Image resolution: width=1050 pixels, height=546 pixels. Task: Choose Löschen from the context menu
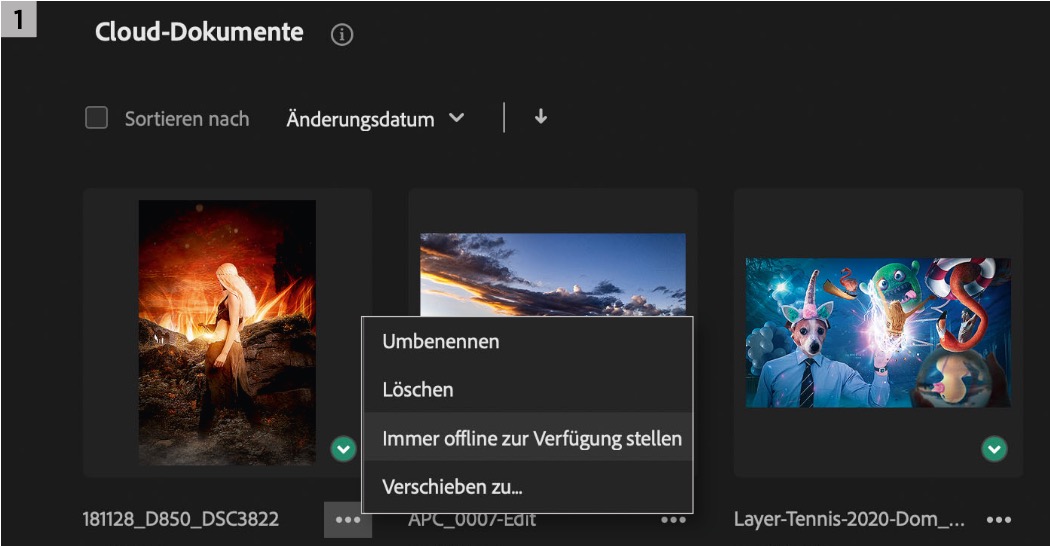pyautogui.click(x=418, y=390)
